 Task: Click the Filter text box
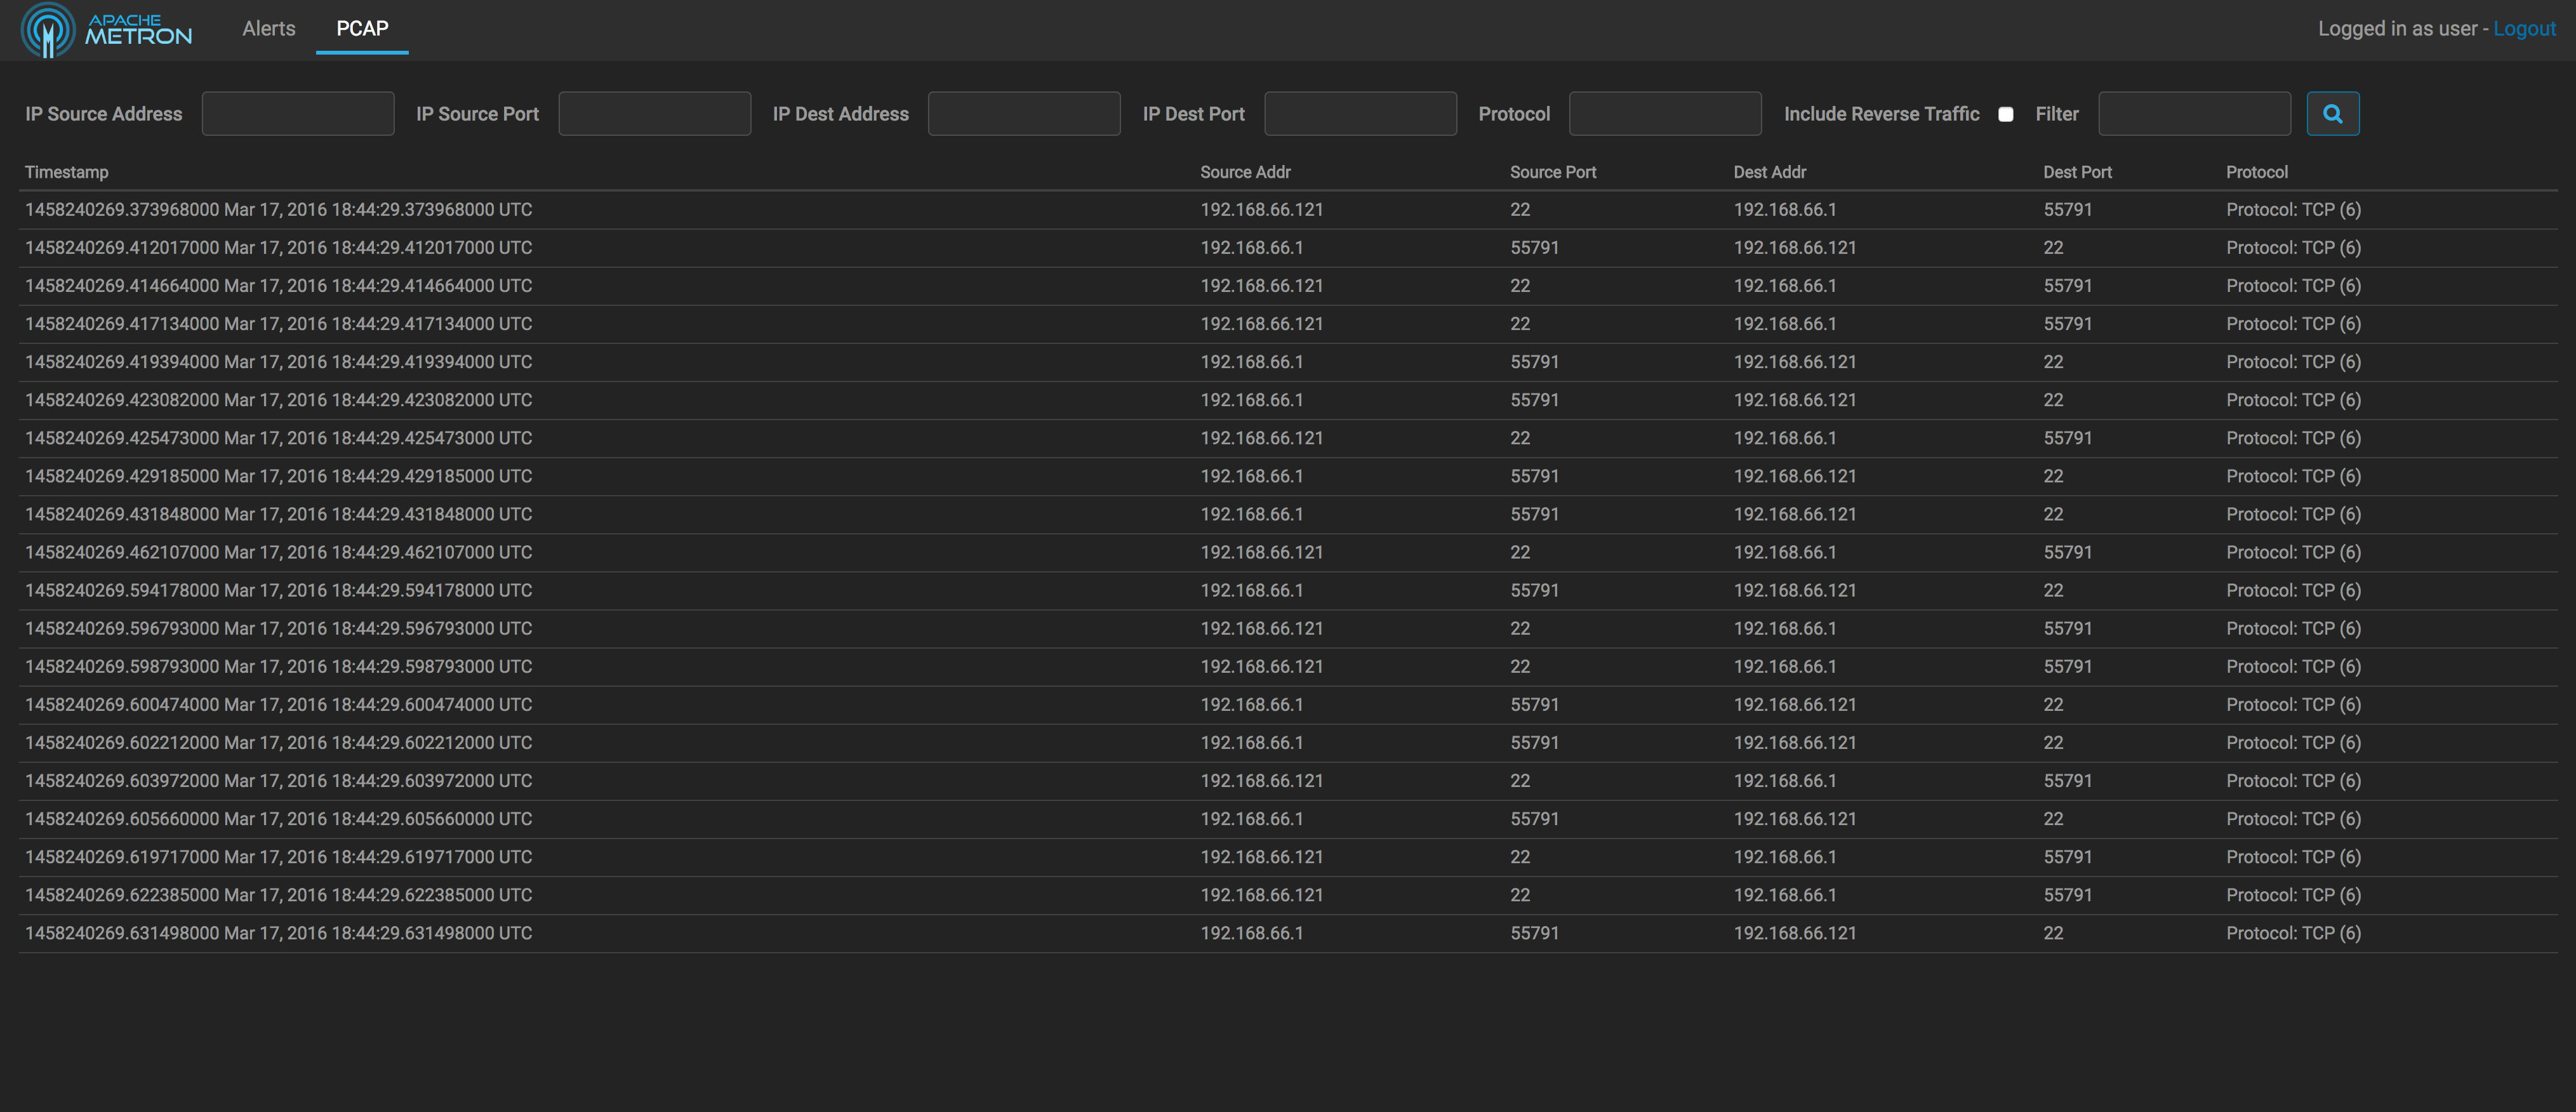tap(2194, 114)
